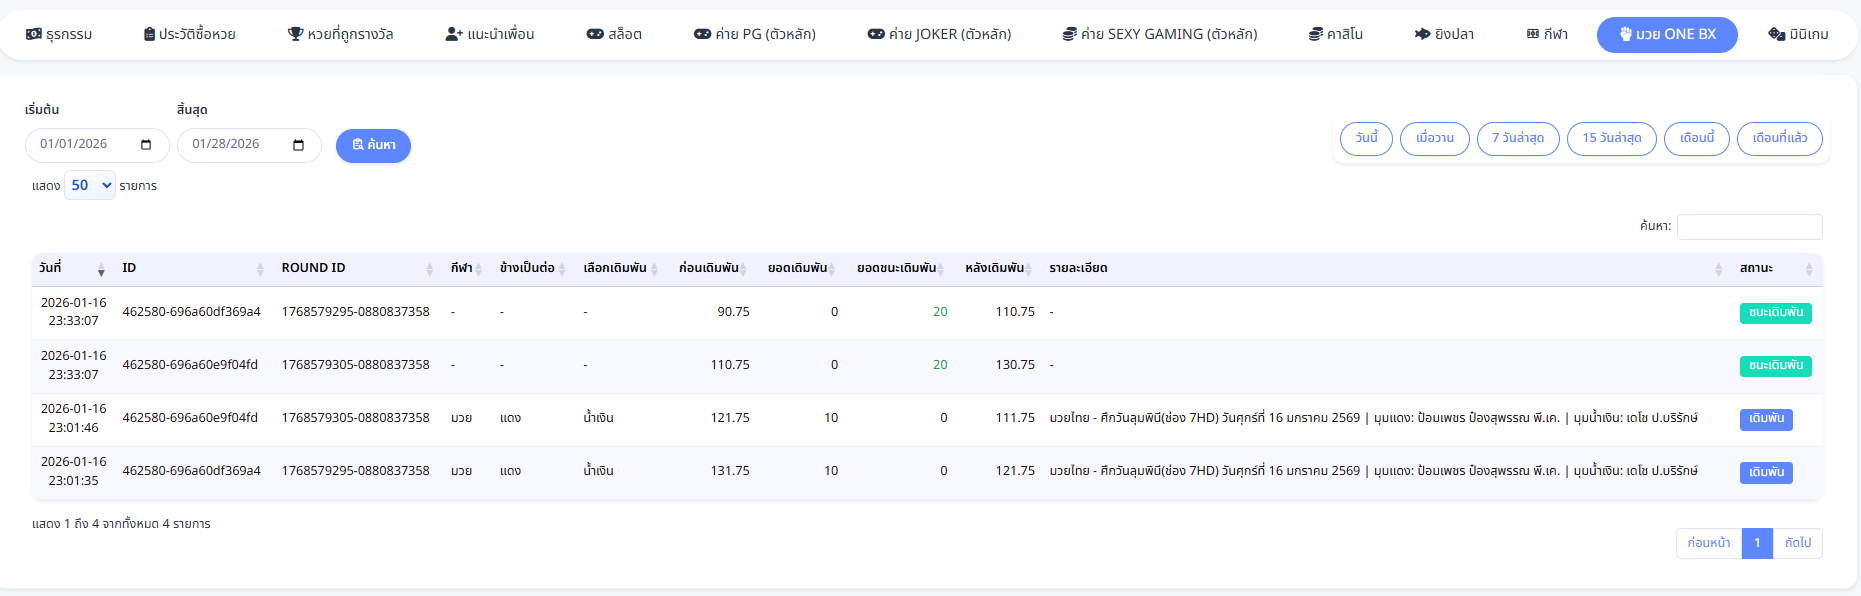The image size is (1861, 596).
Task: Click the calendar icon in start date field
Action: [146, 145]
